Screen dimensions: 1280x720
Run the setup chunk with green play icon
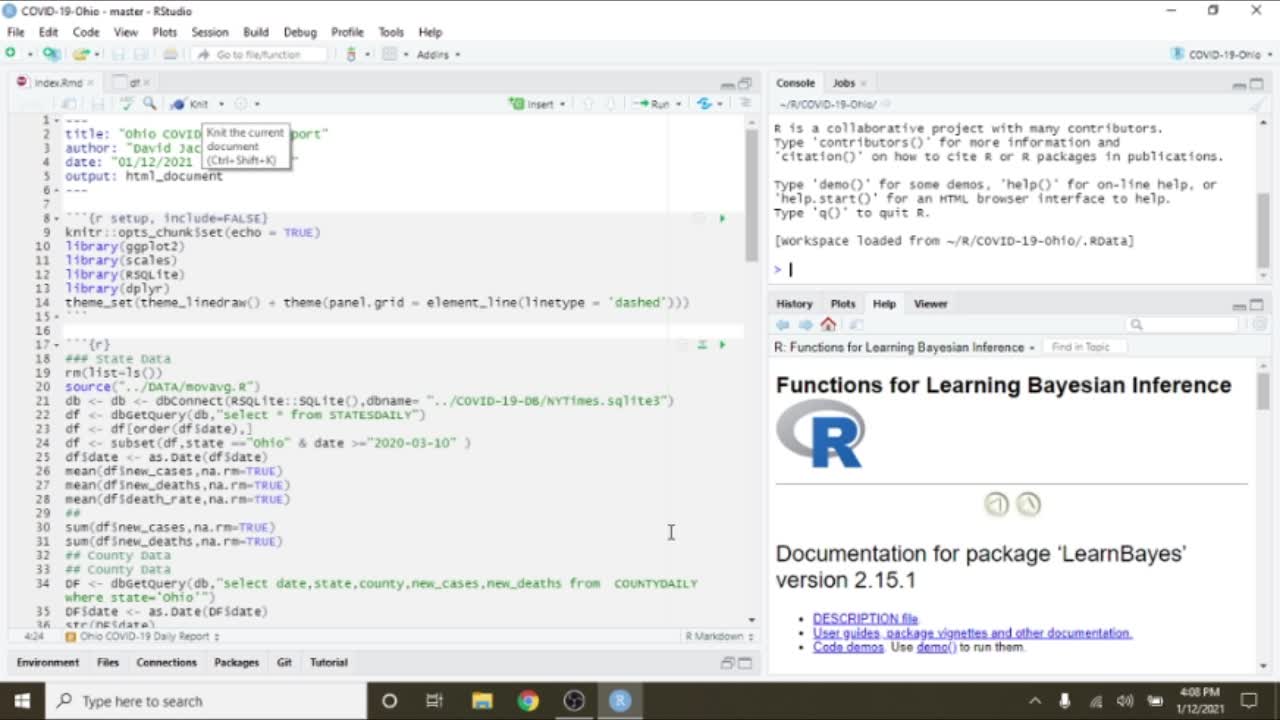pyautogui.click(x=722, y=218)
